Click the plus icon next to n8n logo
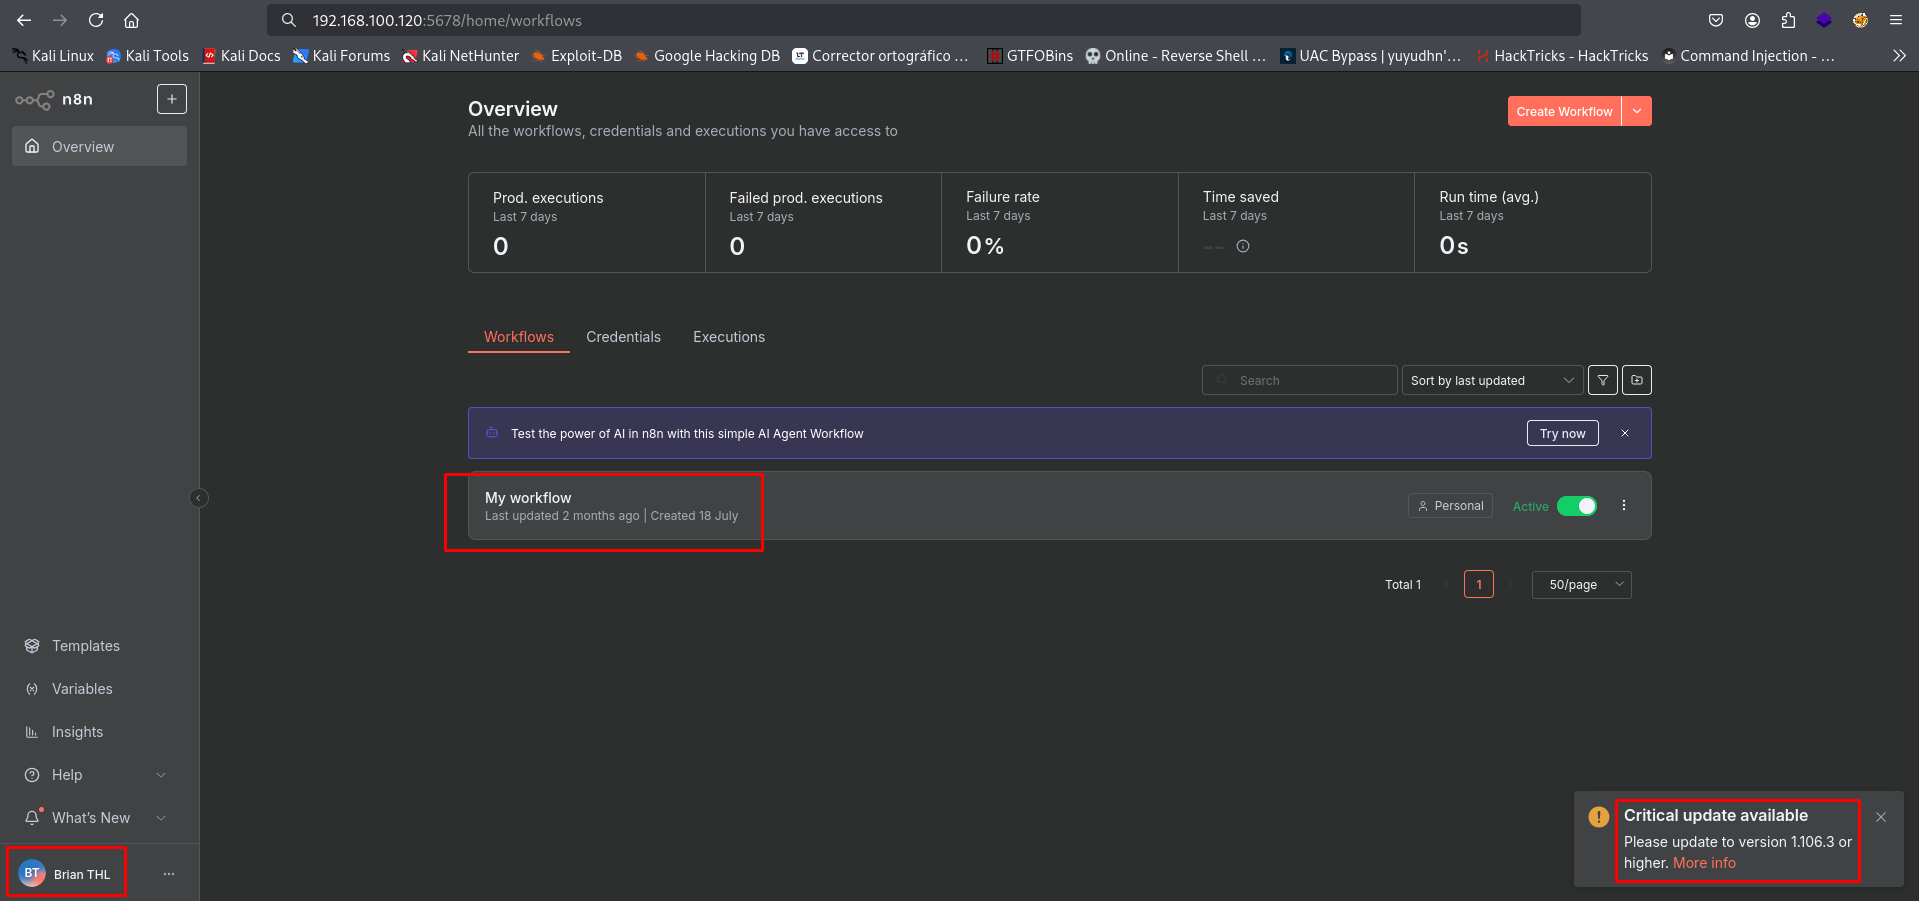Image resolution: width=1919 pixels, height=901 pixels. (x=172, y=99)
